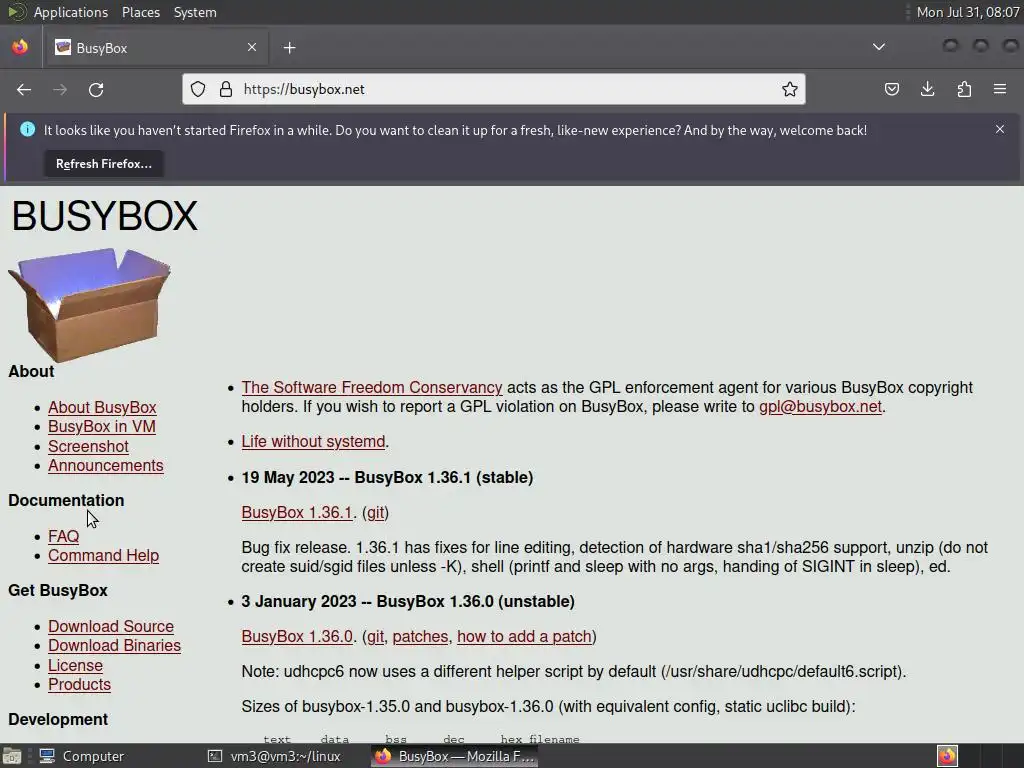Bookmark this page with the star

(790, 89)
